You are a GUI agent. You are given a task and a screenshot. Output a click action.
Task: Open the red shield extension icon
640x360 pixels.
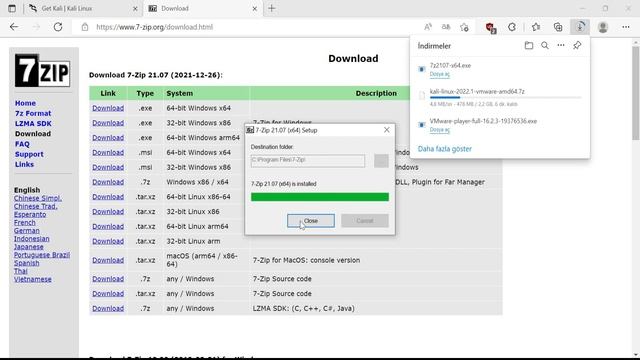coord(491,27)
